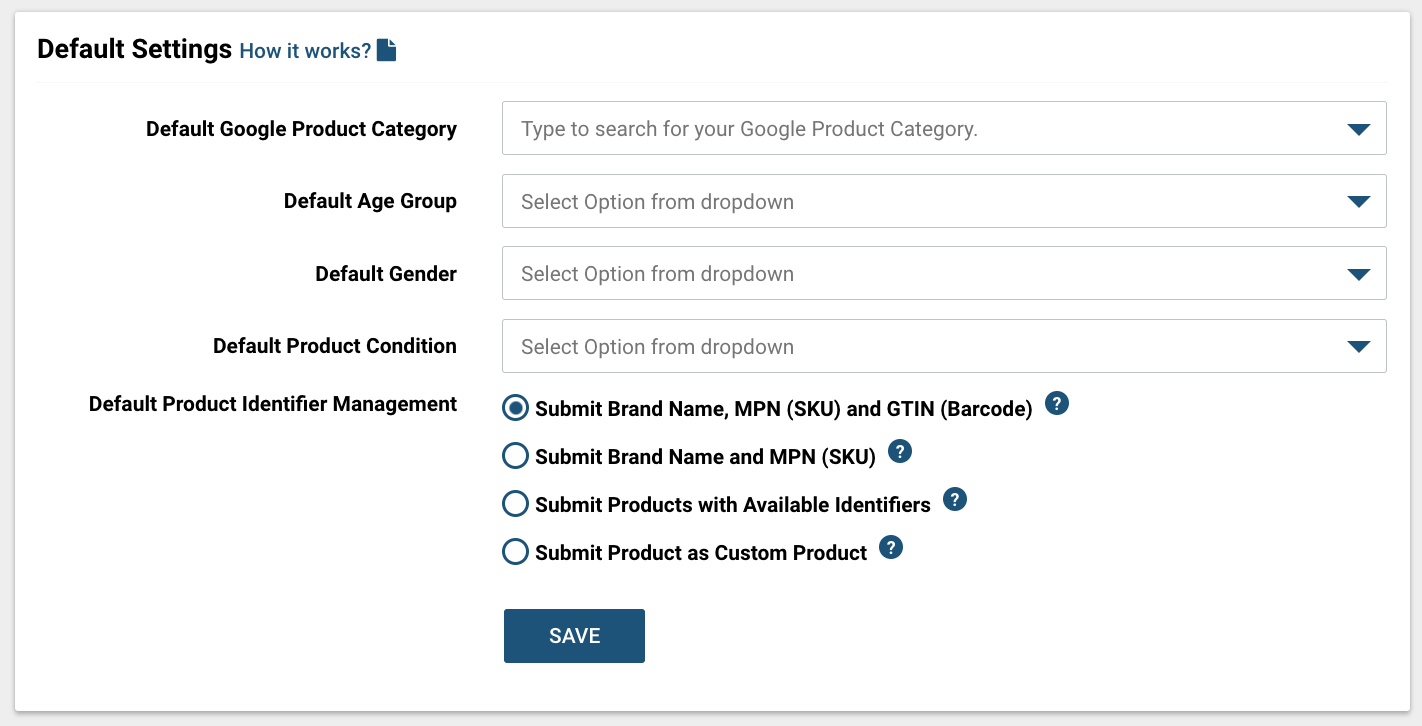Image resolution: width=1422 pixels, height=726 pixels.
Task: Click the Default Gender field placeholder text
Action: (657, 274)
